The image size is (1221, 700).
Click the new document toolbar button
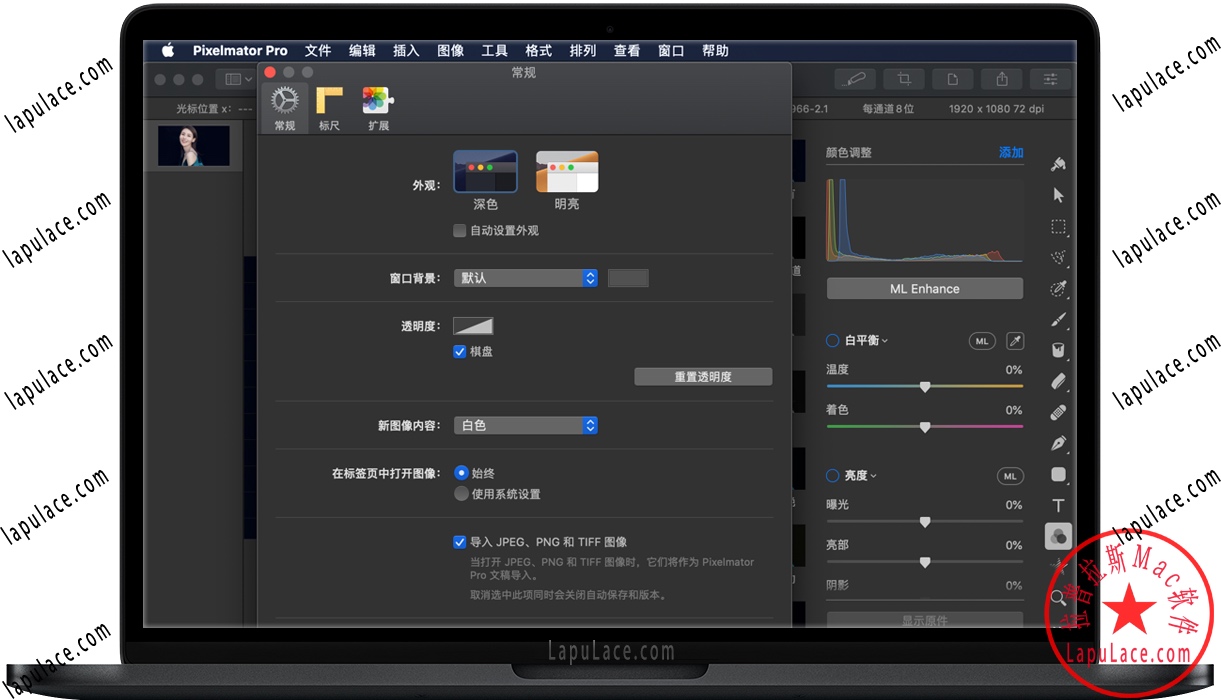pyautogui.click(x=953, y=79)
